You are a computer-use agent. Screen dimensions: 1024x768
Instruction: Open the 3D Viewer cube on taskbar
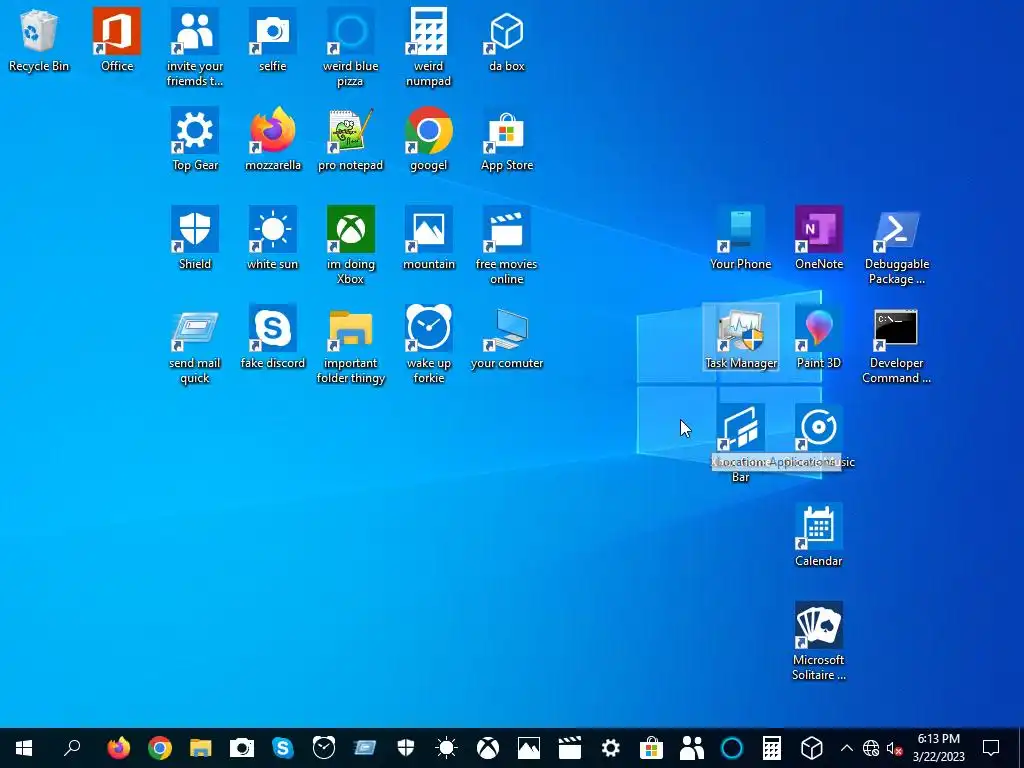(x=812, y=748)
